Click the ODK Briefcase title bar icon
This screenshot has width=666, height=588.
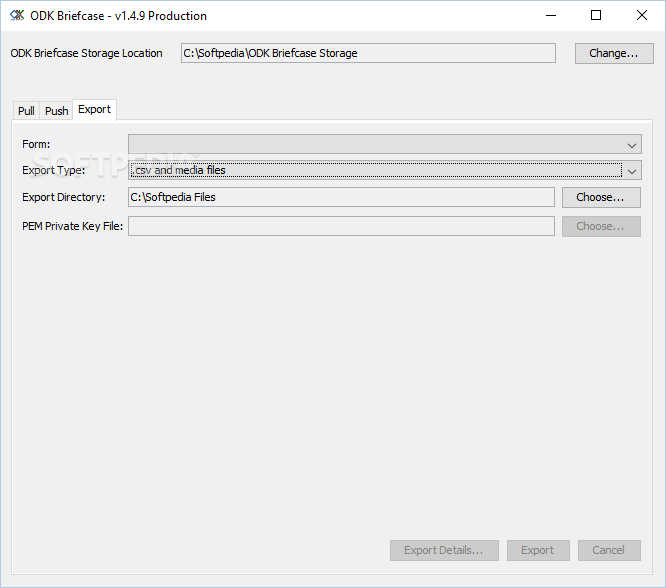pos(17,16)
